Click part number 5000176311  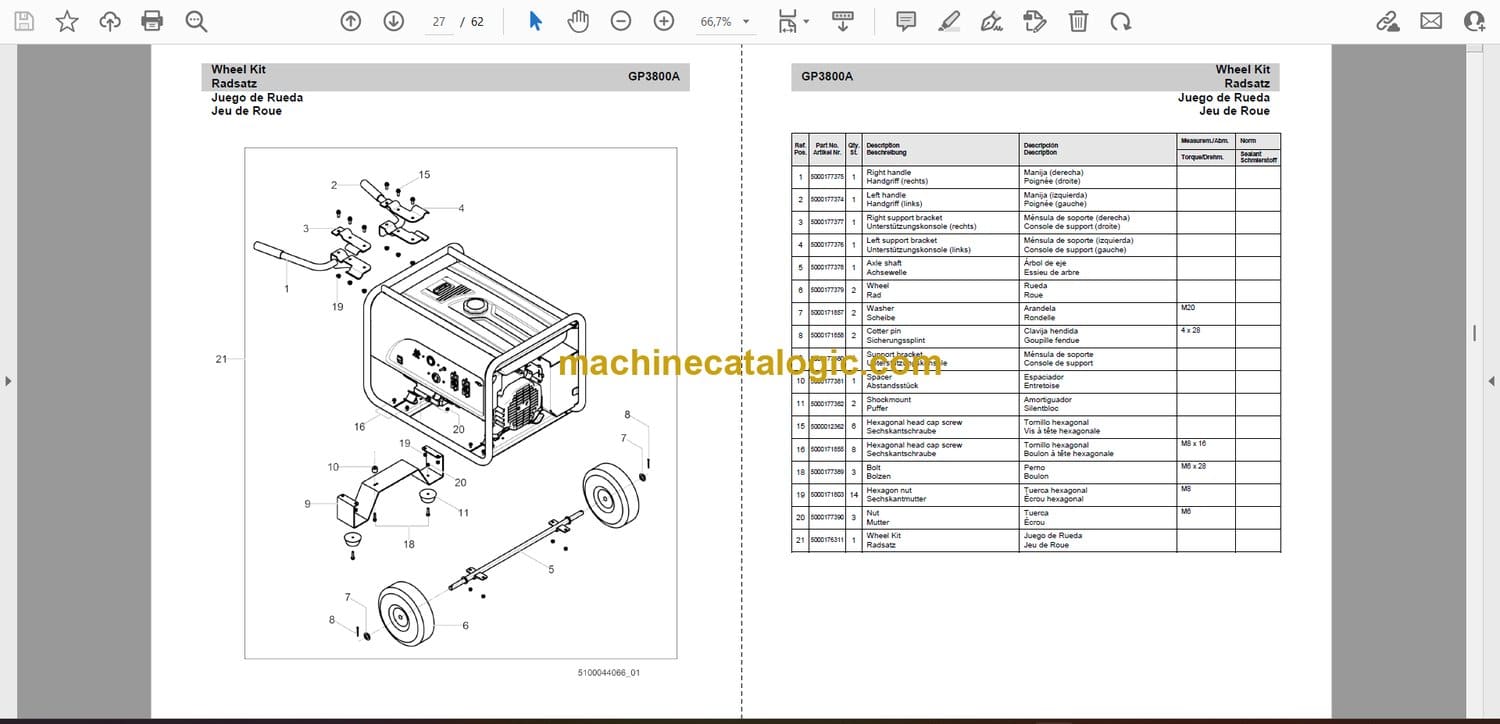pyautogui.click(x=827, y=540)
